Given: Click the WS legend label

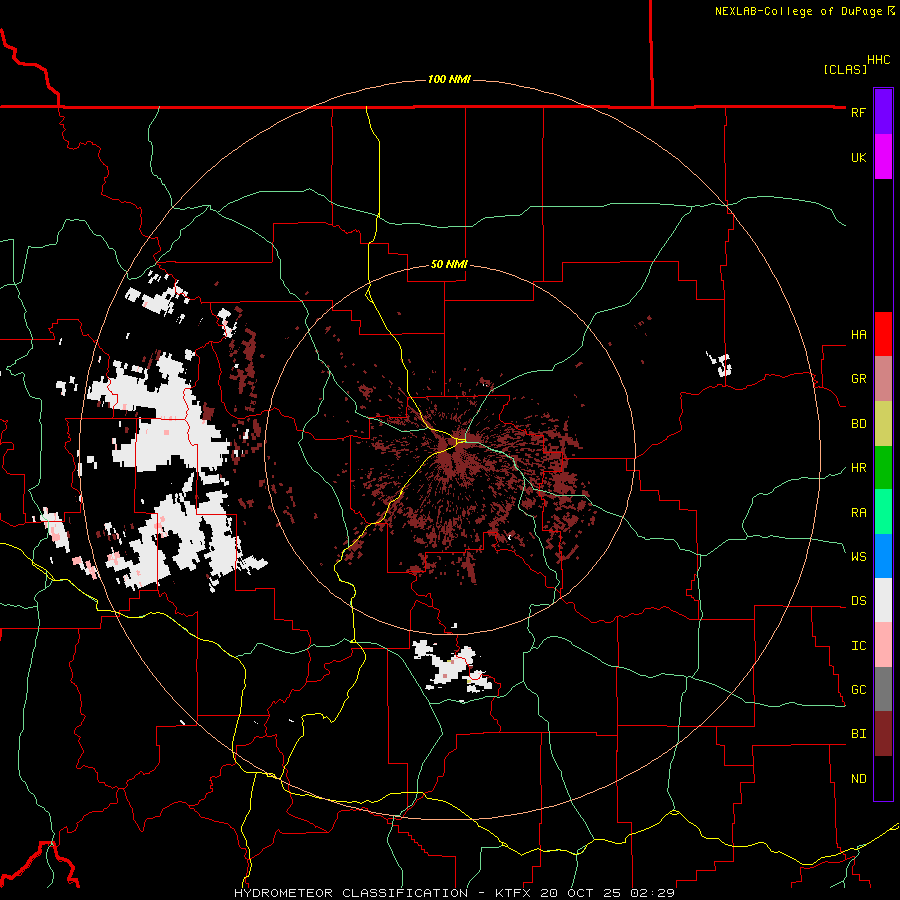Looking at the screenshot, I should pyautogui.click(x=858, y=557).
